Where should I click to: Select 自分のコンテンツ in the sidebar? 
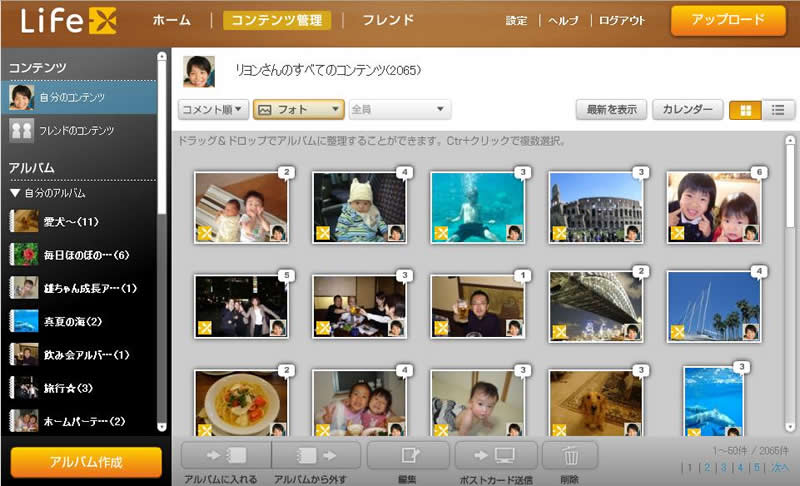(x=78, y=97)
